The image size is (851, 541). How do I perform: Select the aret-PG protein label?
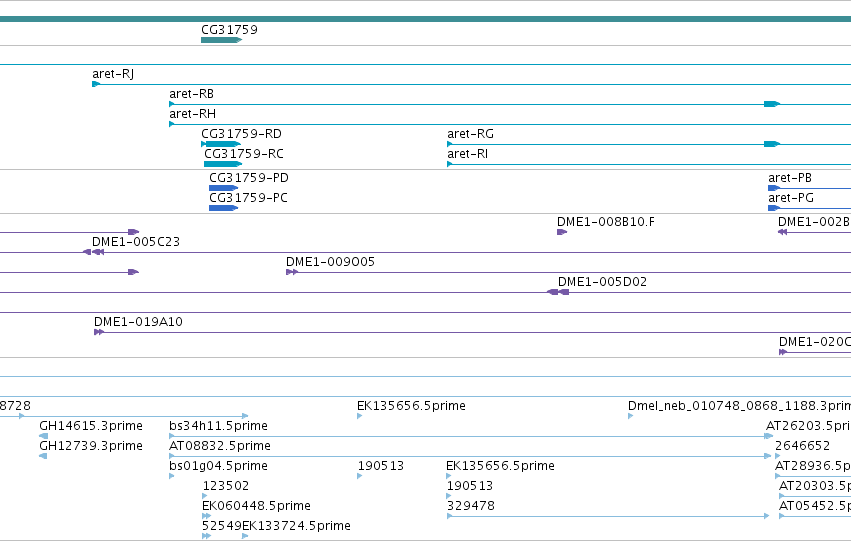791,198
